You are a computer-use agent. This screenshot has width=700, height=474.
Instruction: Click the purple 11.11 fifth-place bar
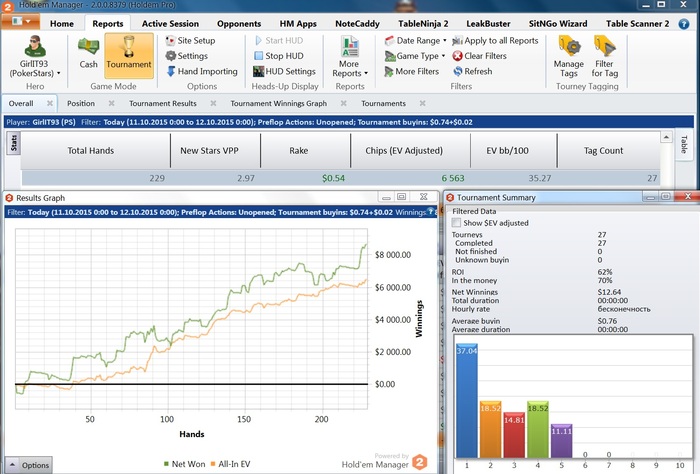point(562,441)
